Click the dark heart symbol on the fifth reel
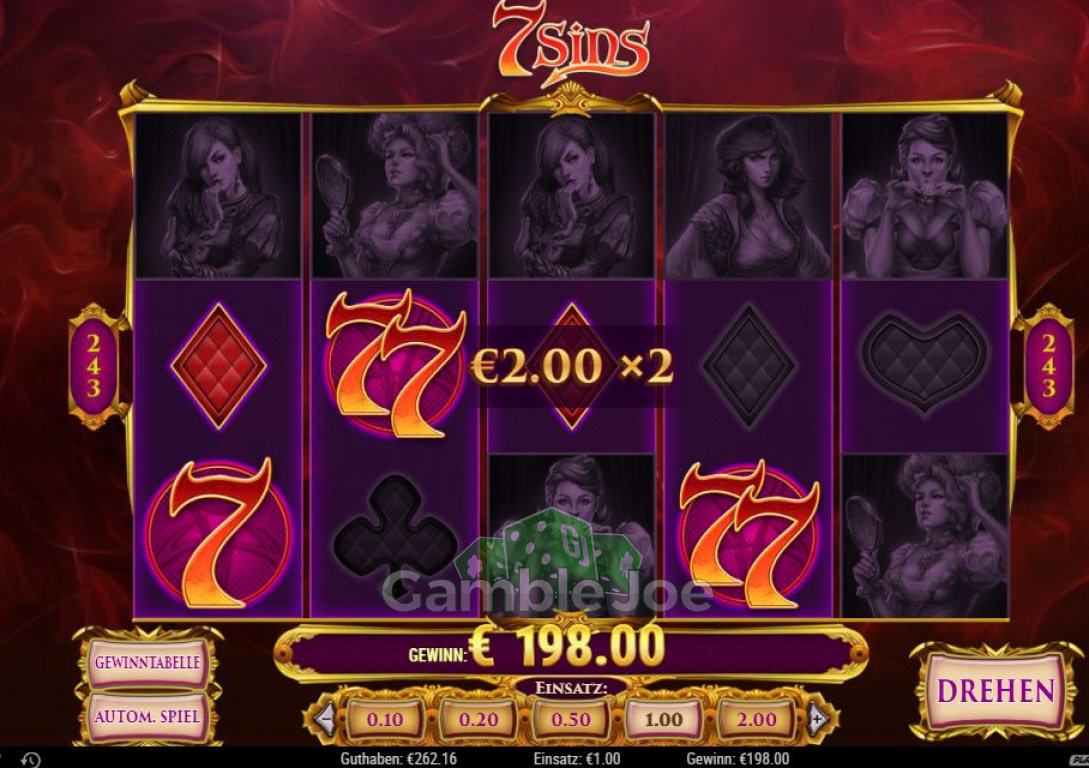The width and height of the screenshot is (1089, 768). pos(924,364)
